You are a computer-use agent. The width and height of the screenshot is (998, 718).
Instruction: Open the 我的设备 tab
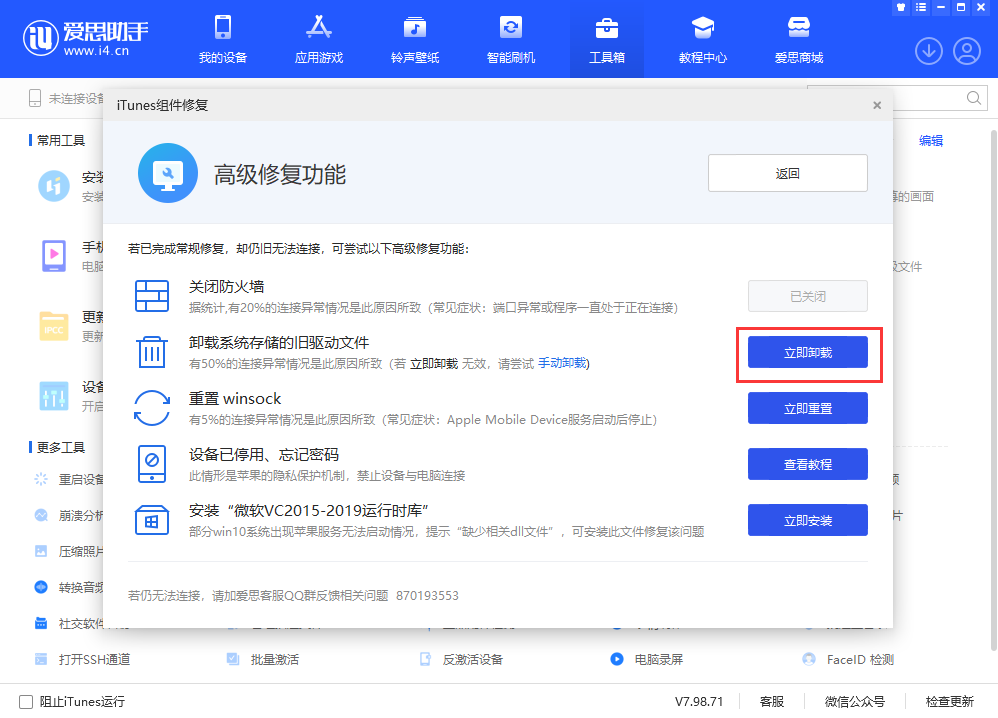(x=223, y=40)
